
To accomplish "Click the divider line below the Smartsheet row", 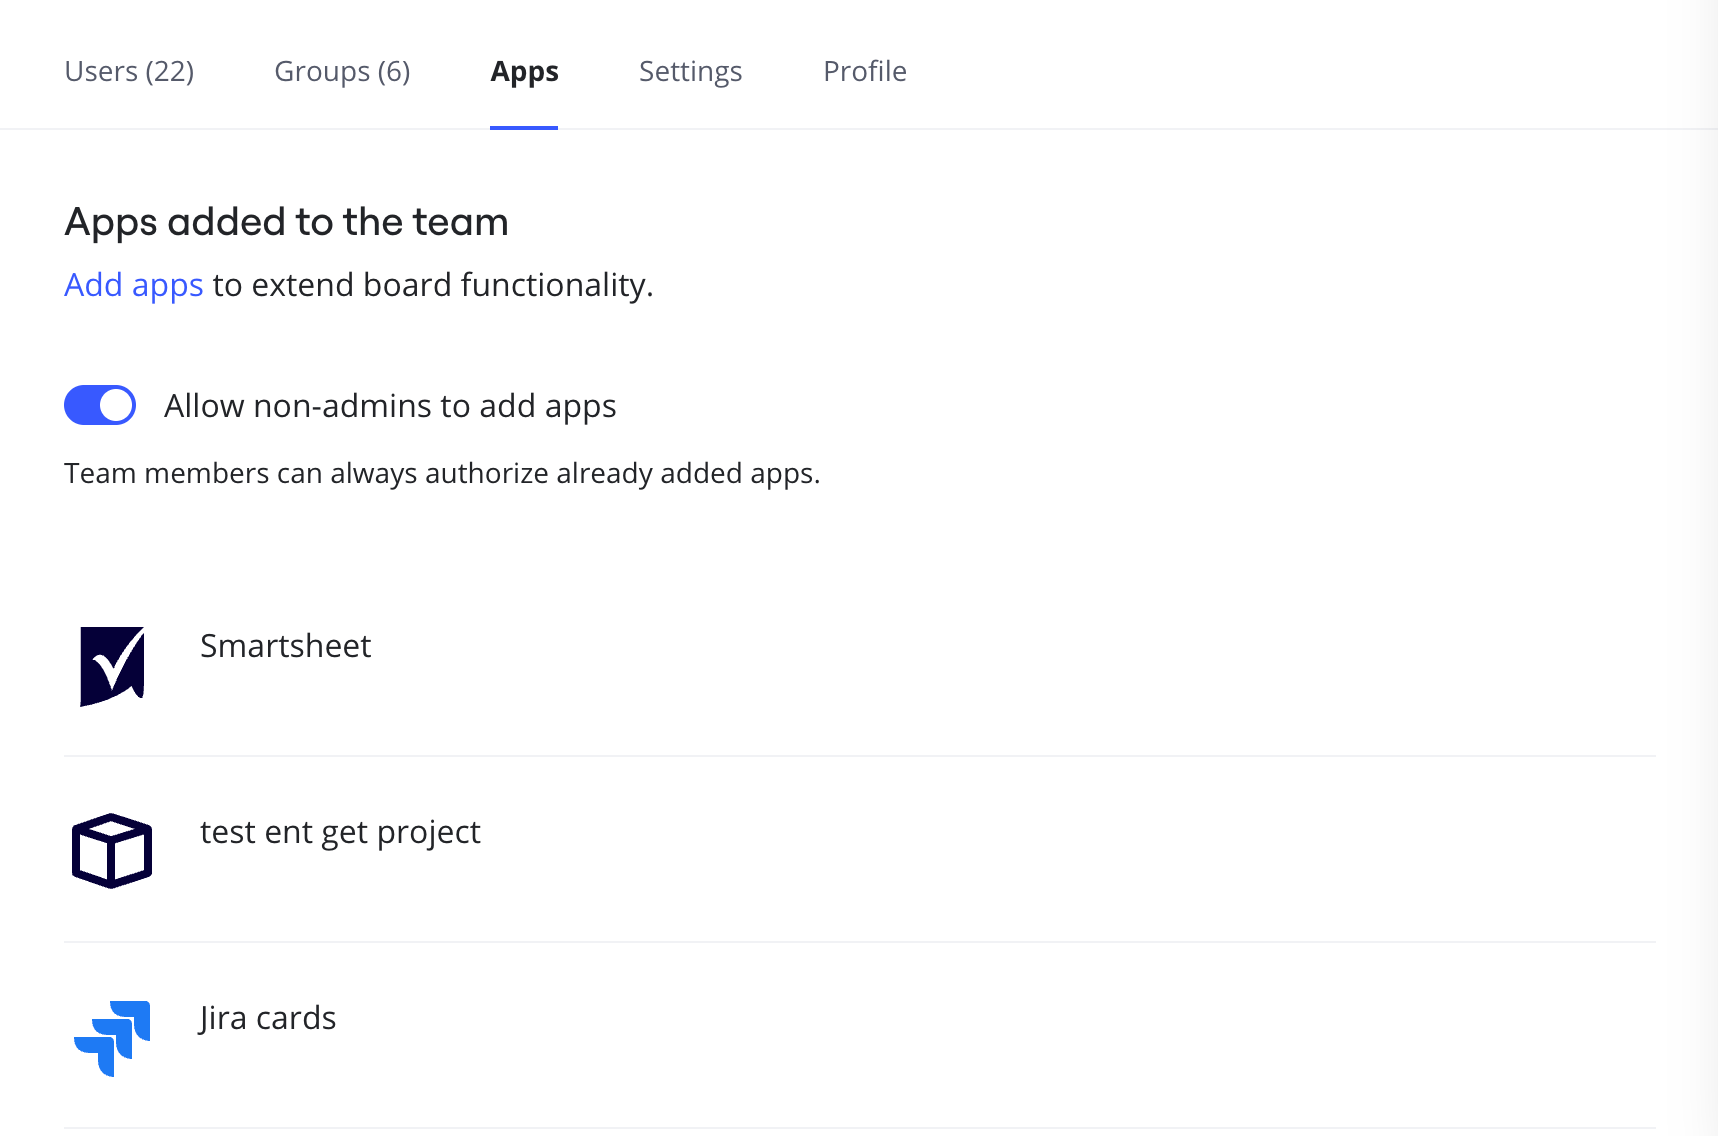I will 860,756.
